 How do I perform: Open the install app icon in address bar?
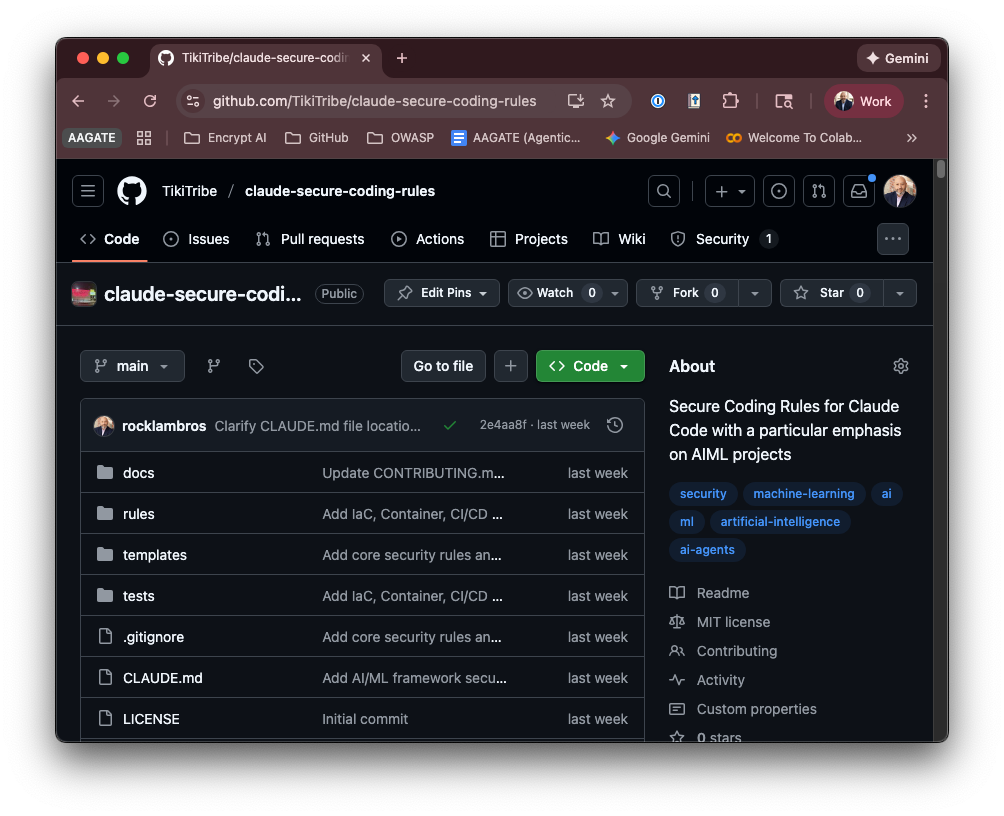click(576, 101)
